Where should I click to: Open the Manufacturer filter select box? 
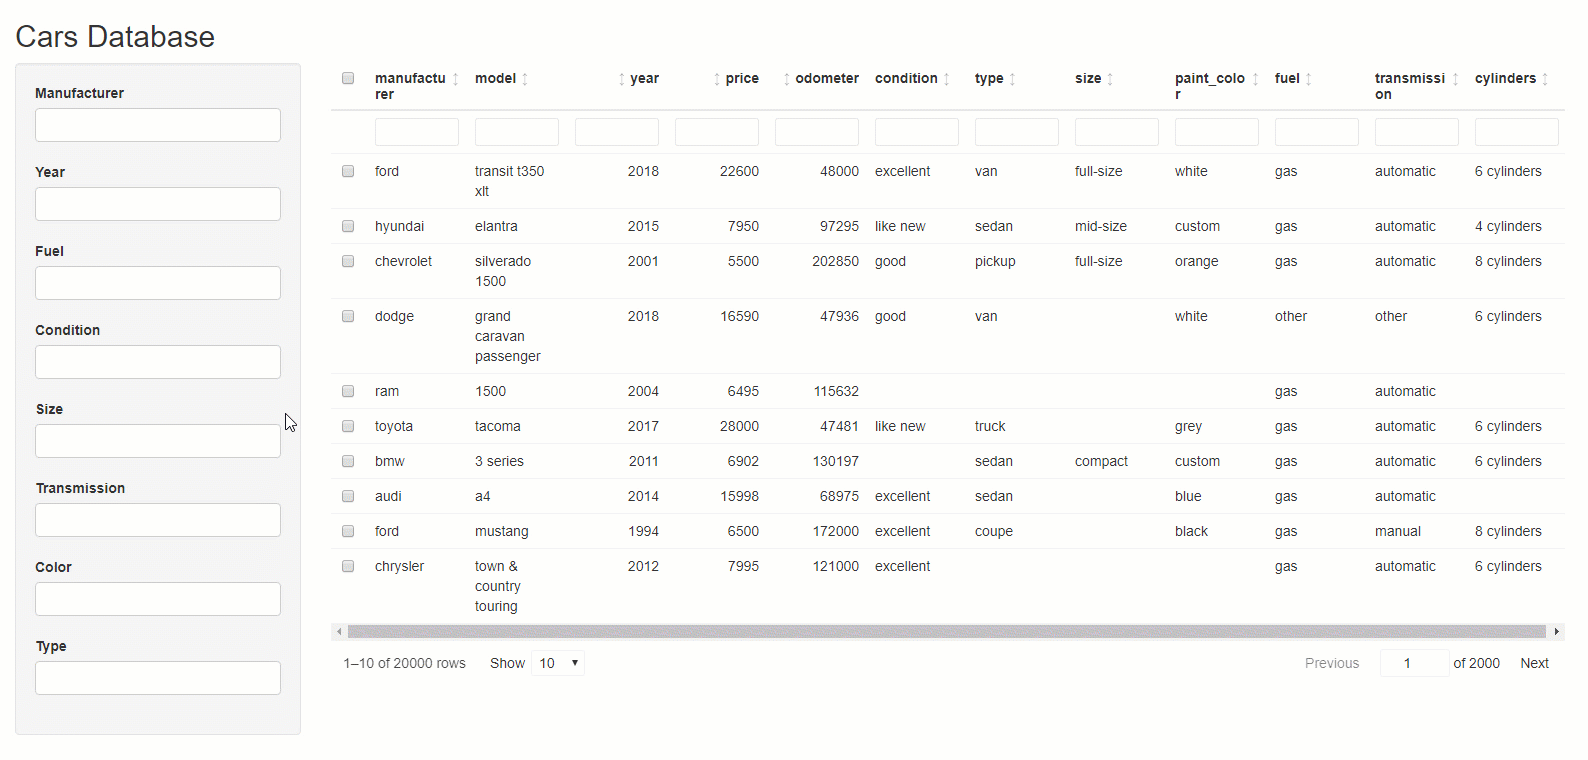[x=158, y=125]
